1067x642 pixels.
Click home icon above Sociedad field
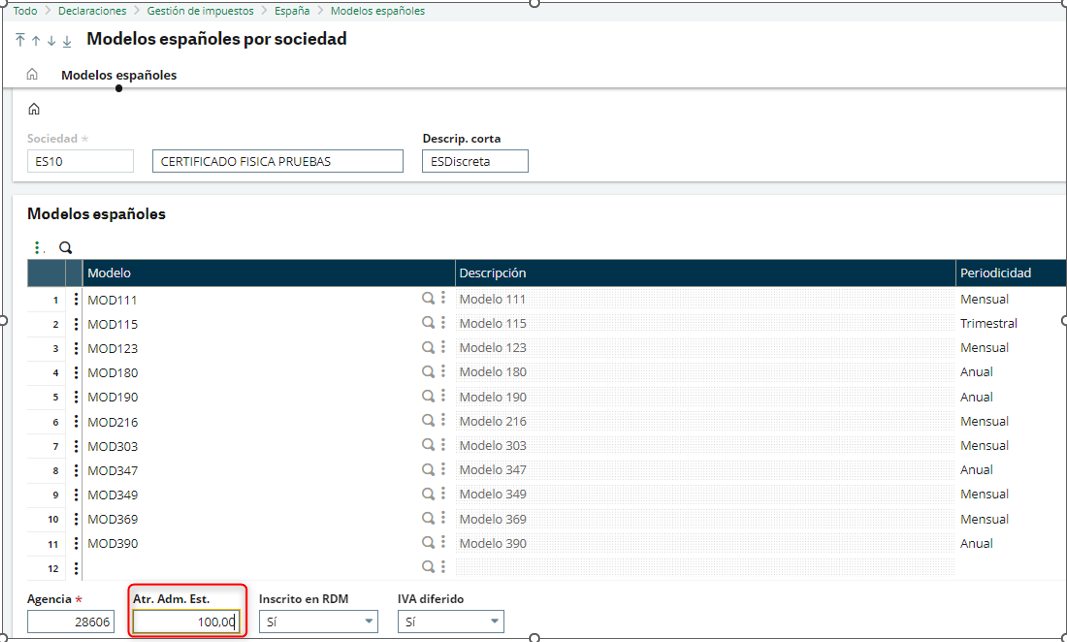click(33, 109)
